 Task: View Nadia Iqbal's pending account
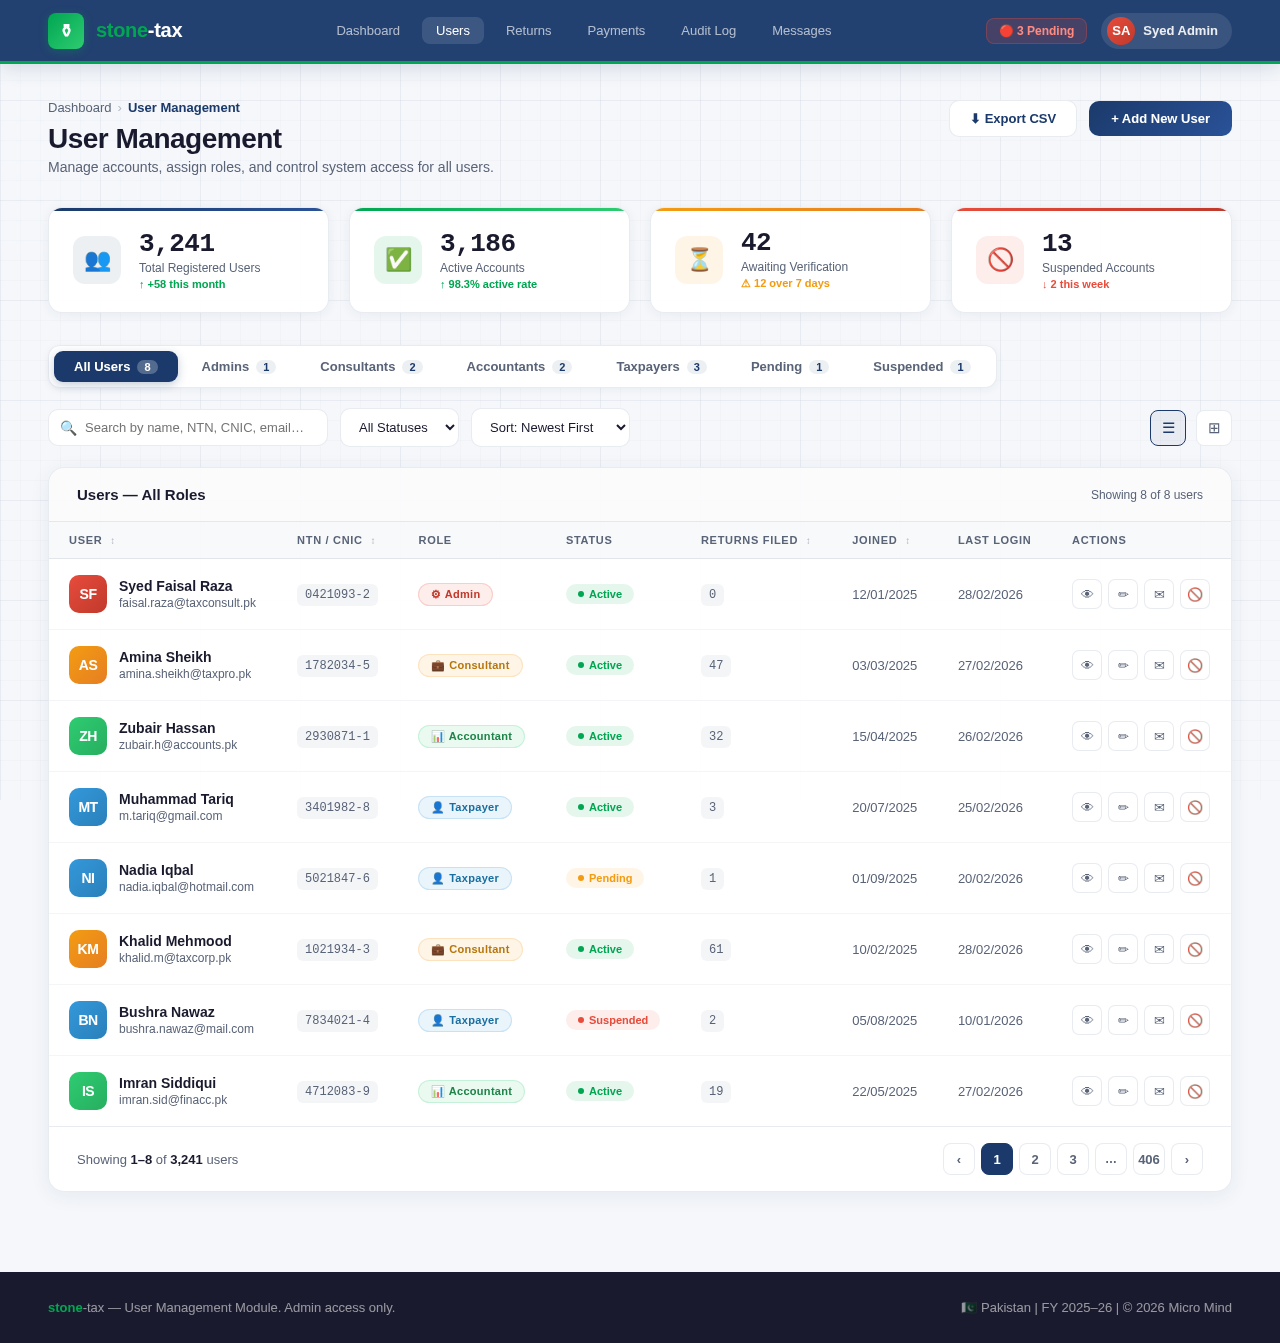1087,878
